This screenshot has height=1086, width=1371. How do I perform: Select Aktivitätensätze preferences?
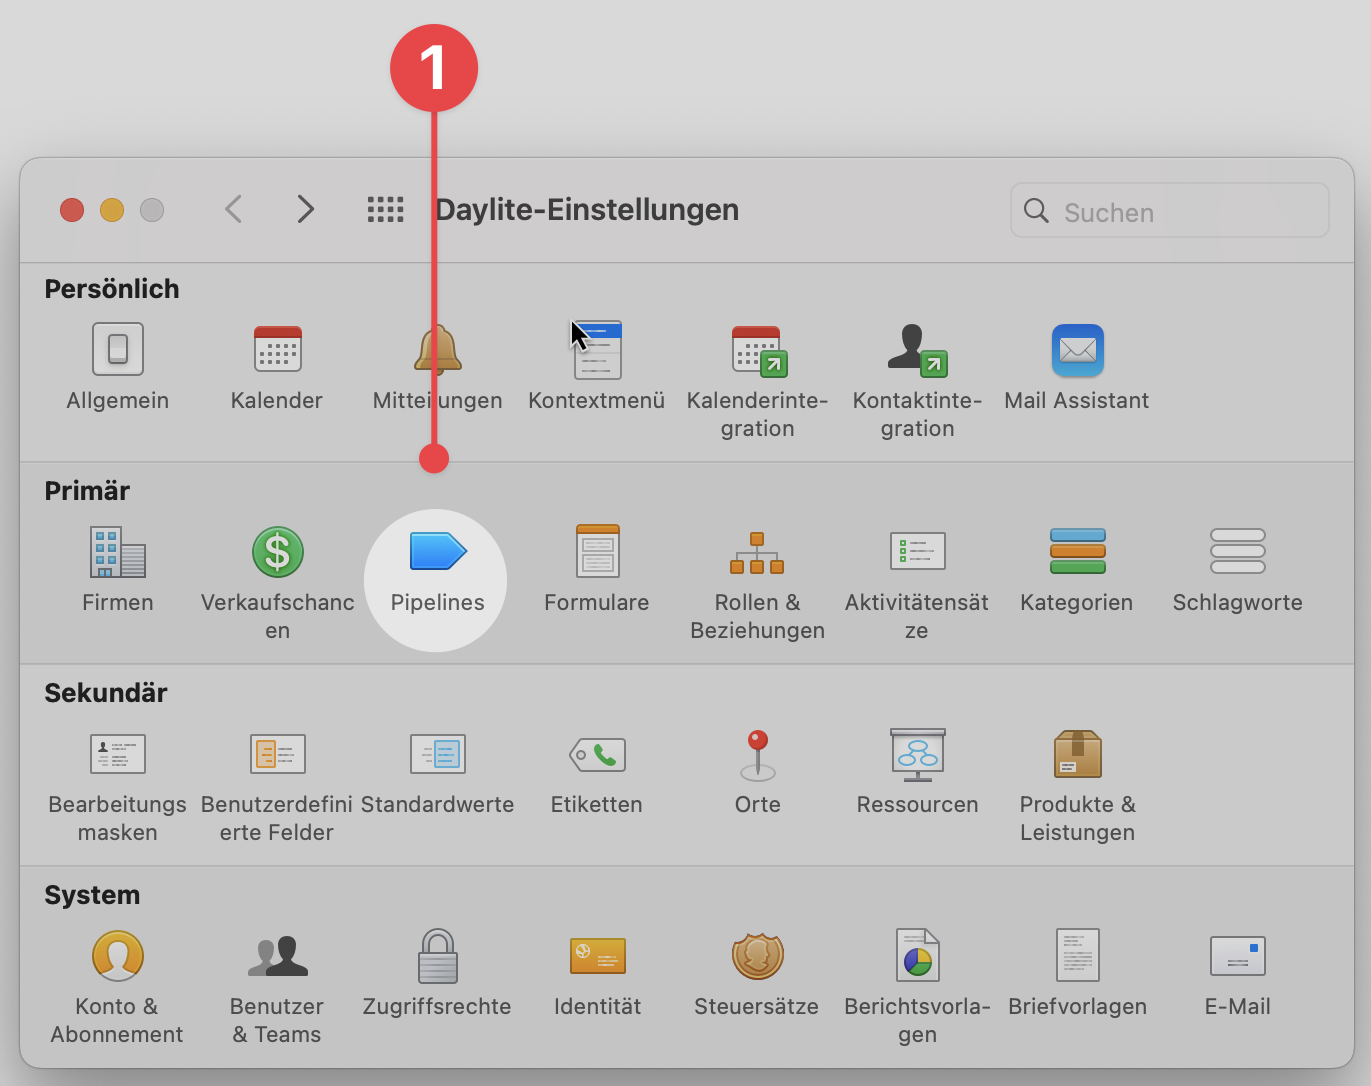point(917,553)
